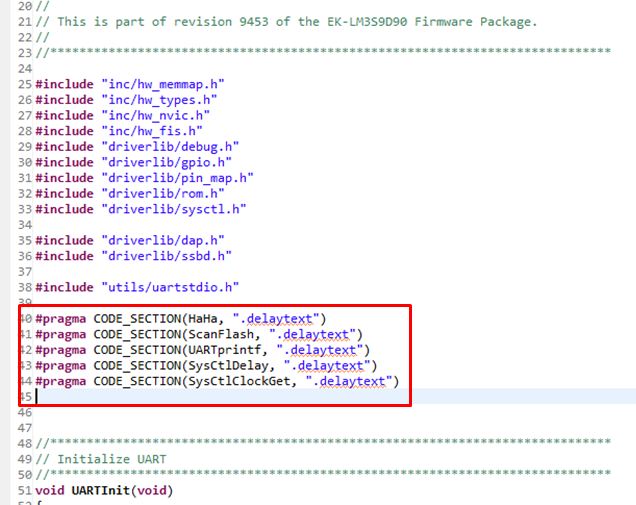Click the "// Initialize UART" comment
Viewport: 636px width, 505px height.
(x=101, y=459)
